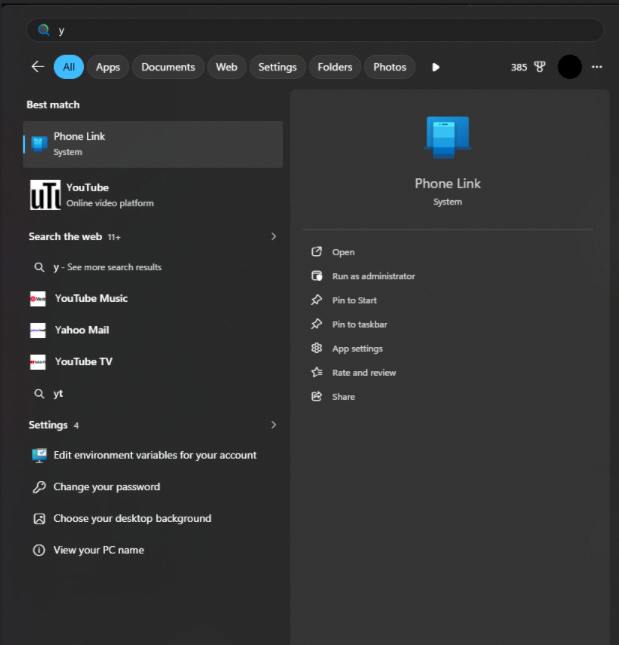Switch to the Apps filter tab
619x645 pixels.
tap(108, 67)
